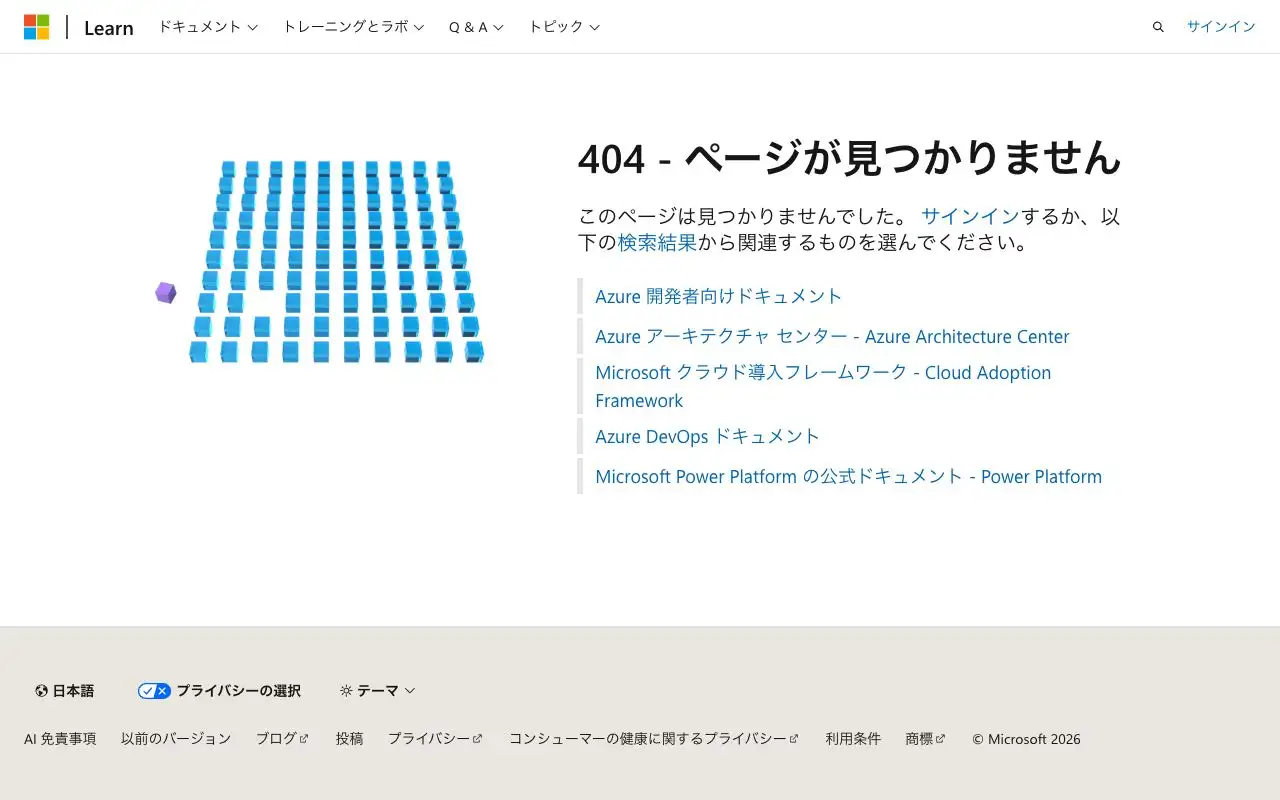Click the サインイン link in the message
The width and height of the screenshot is (1280, 800).
click(970, 216)
